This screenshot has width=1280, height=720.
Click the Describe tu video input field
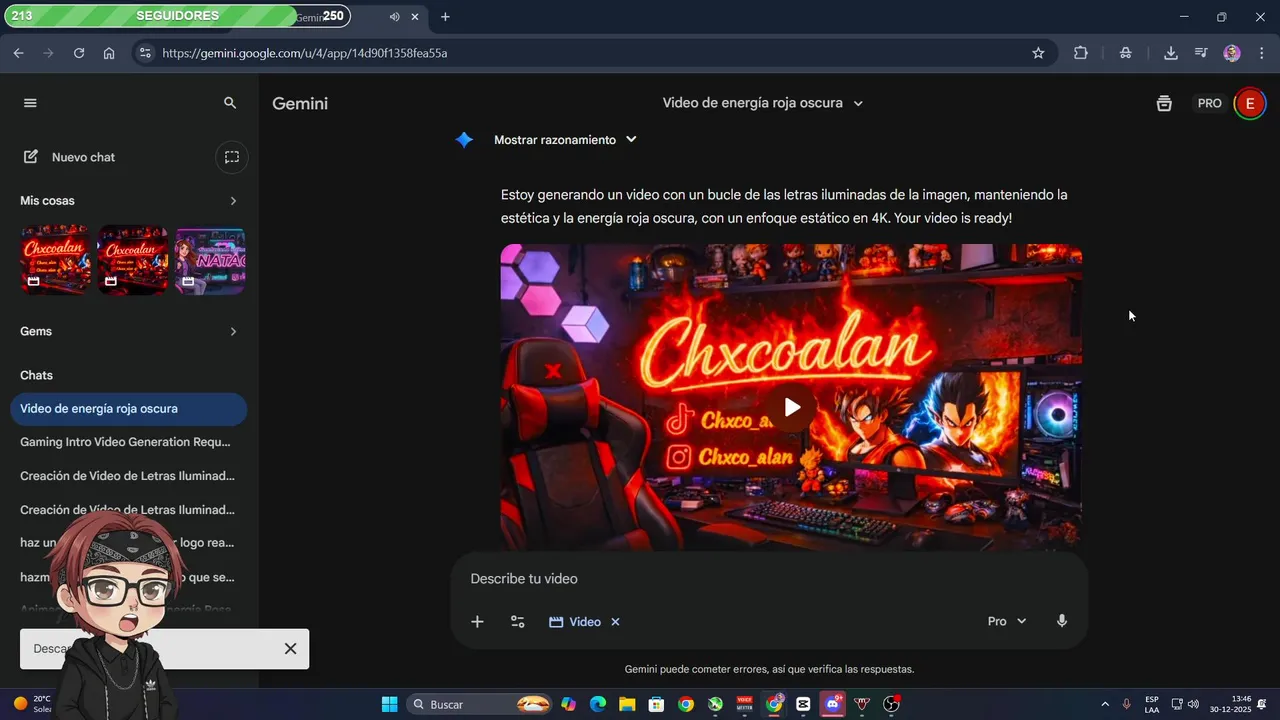pyautogui.click(x=768, y=579)
